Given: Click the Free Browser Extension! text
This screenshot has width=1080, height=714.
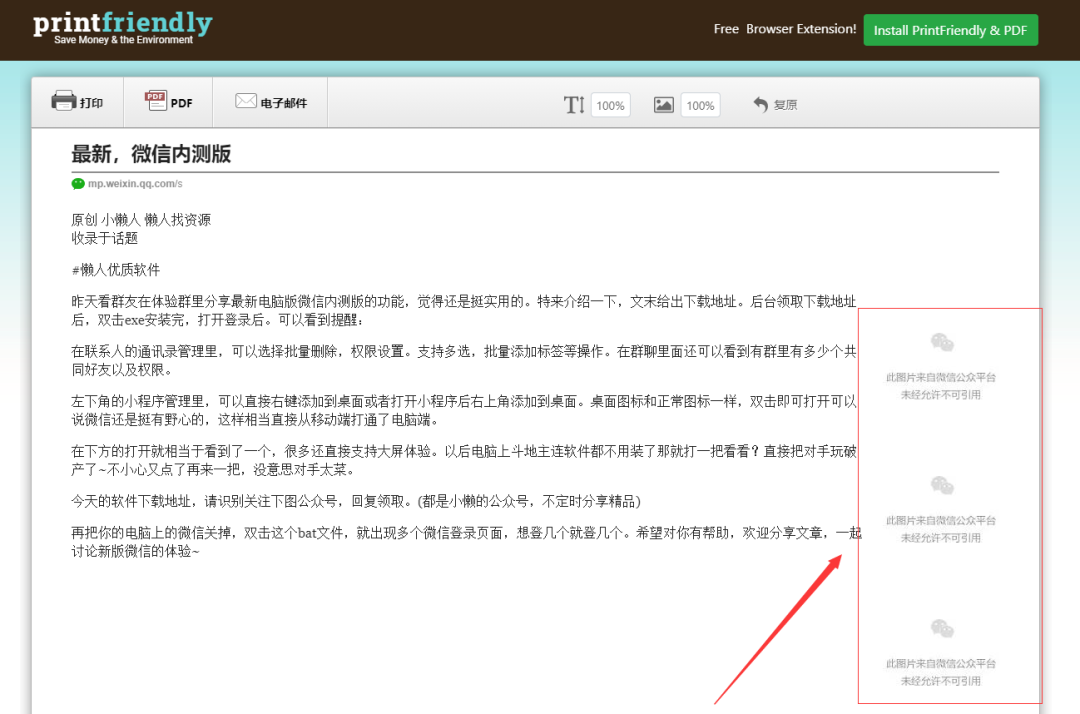Looking at the screenshot, I should tap(785, 29).
